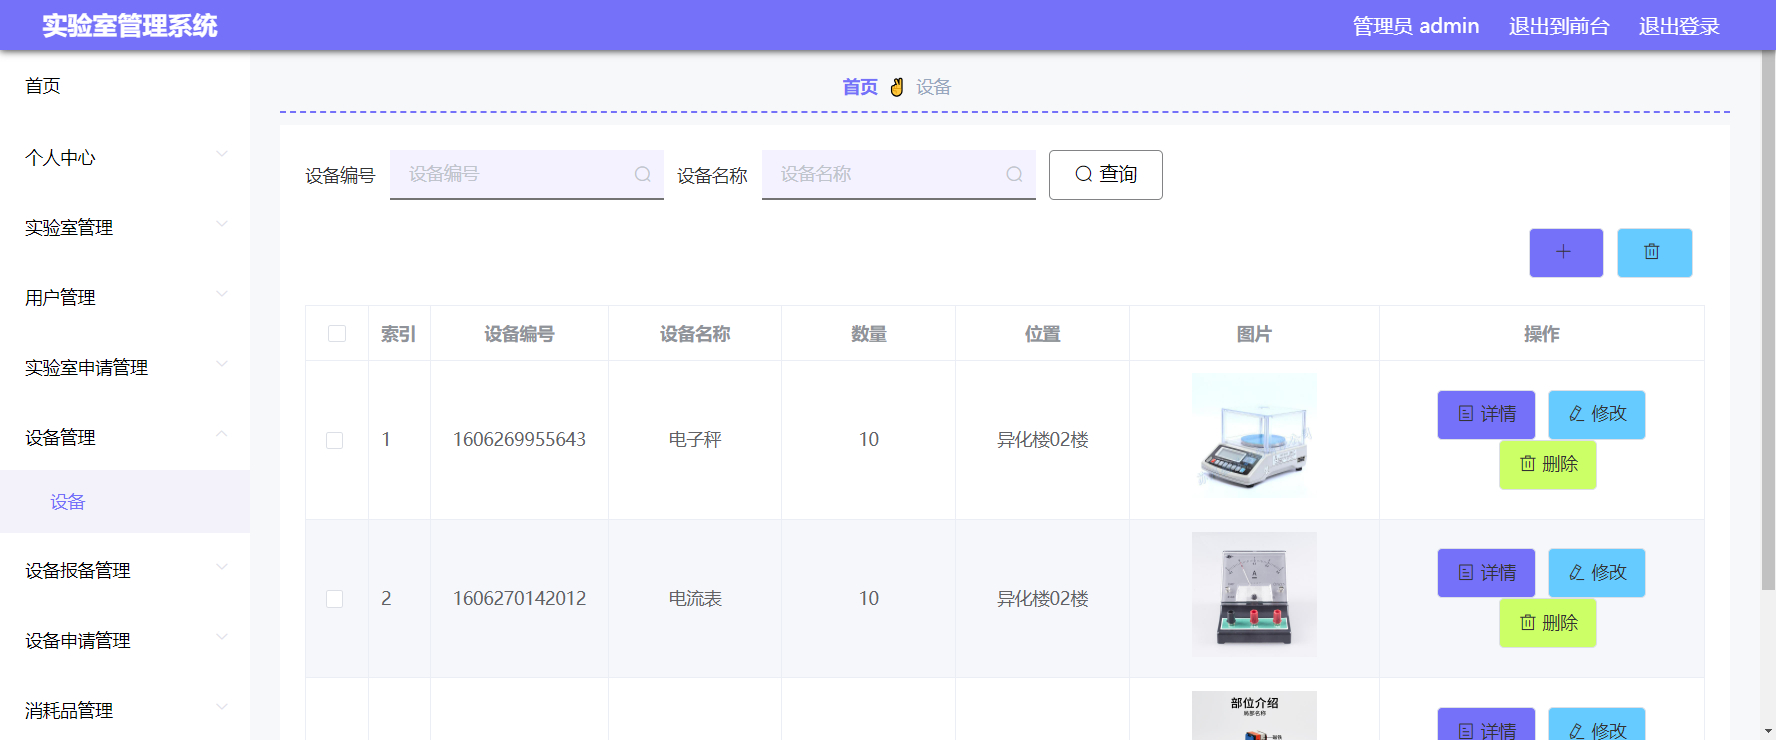Open 消耗品管理 sidebar menu
Screen dimensions: 1776x740
[x=125, y=710]
